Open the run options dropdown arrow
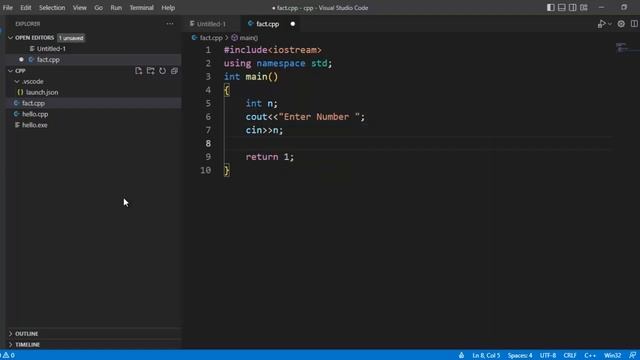This screenshot has width=640, height=360. click(x=610, y=24)
